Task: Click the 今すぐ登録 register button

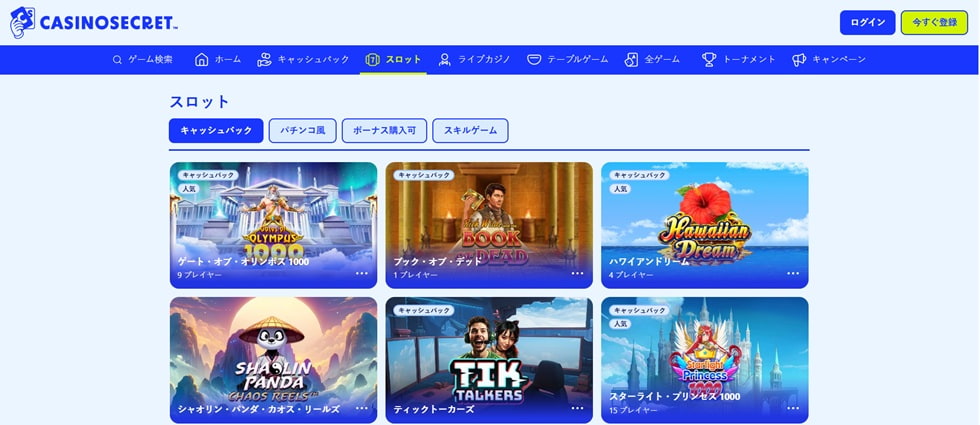Action: point(934,22)
